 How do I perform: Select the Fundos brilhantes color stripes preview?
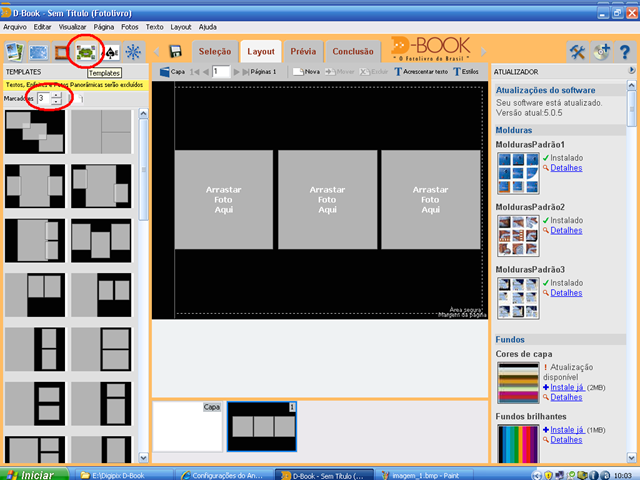(x=518, y=444)
